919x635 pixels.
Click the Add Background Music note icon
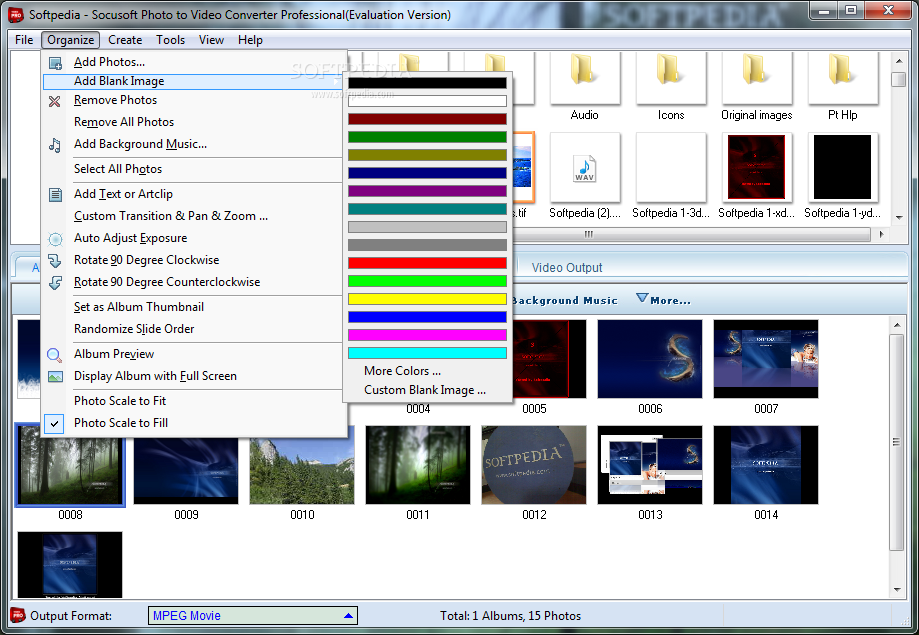coord(55,145)
